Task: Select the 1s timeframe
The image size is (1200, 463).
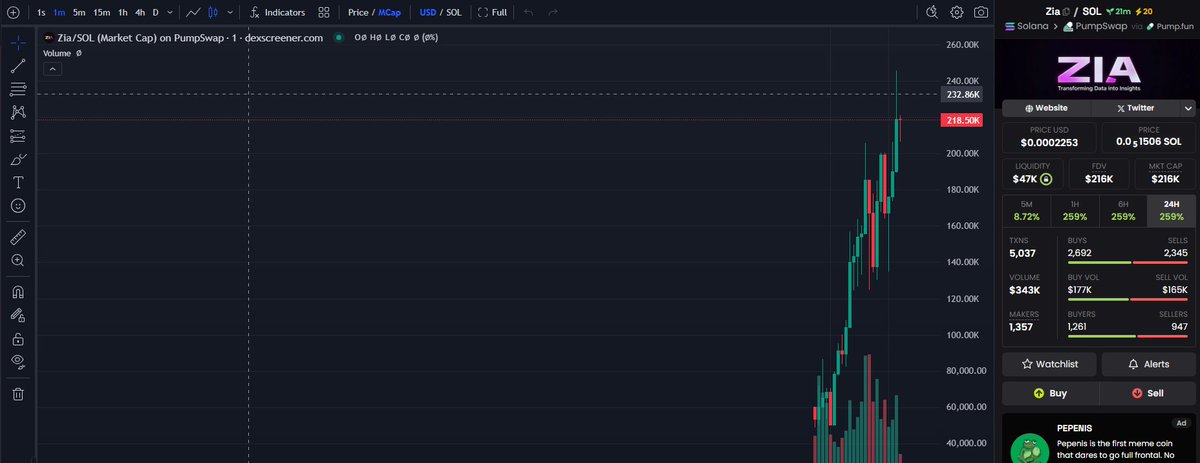Action: [41, 13]
